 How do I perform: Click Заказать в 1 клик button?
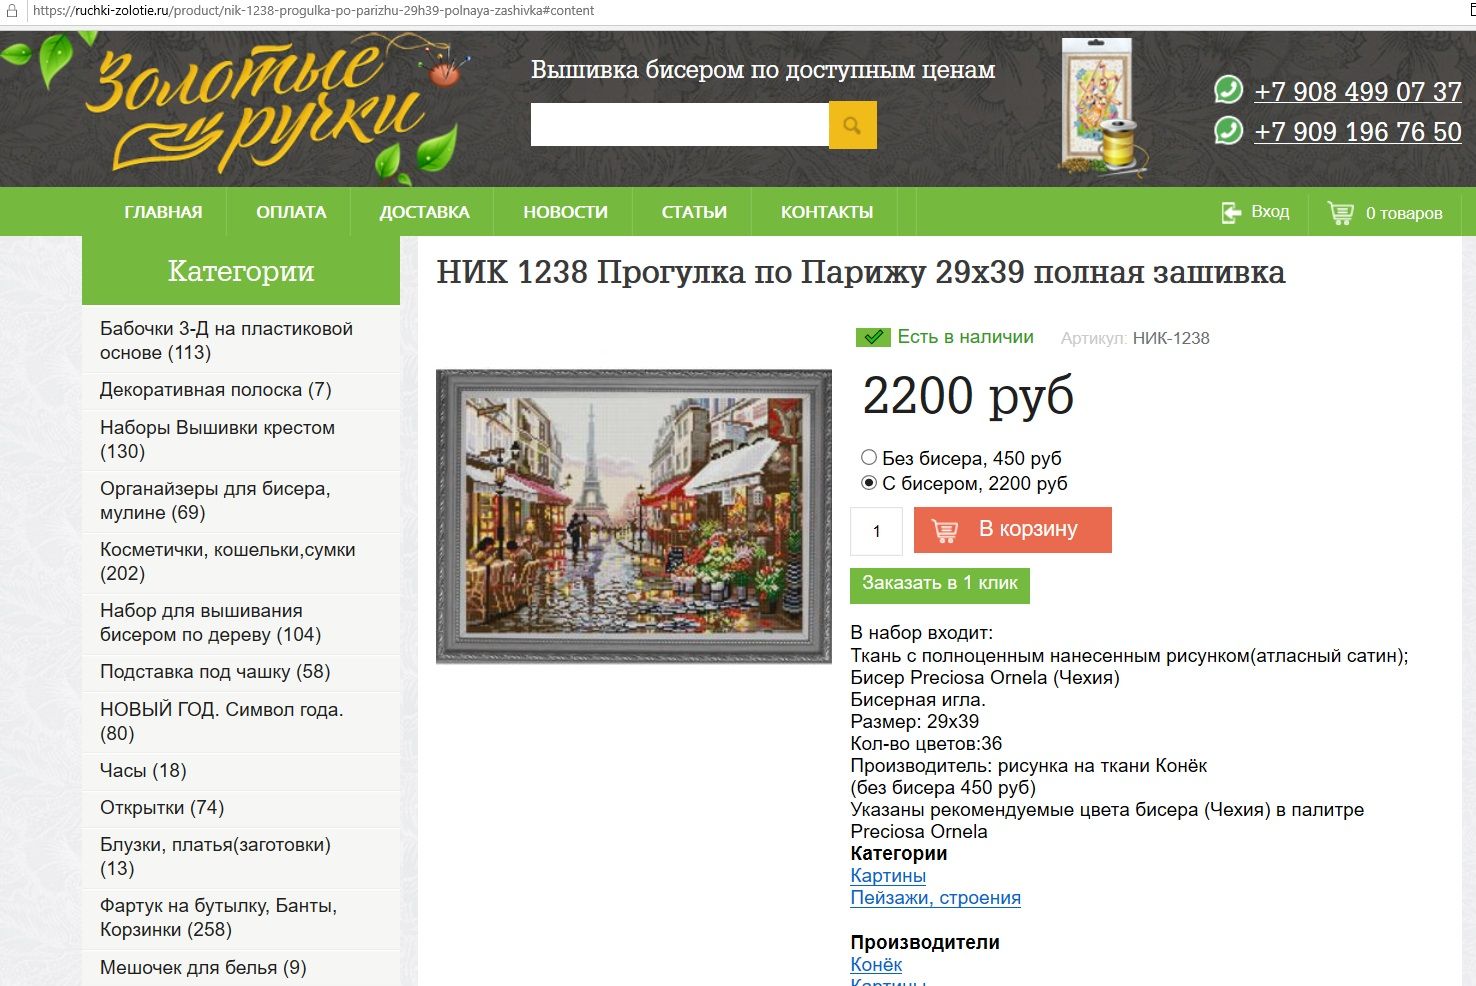[940, 585]
